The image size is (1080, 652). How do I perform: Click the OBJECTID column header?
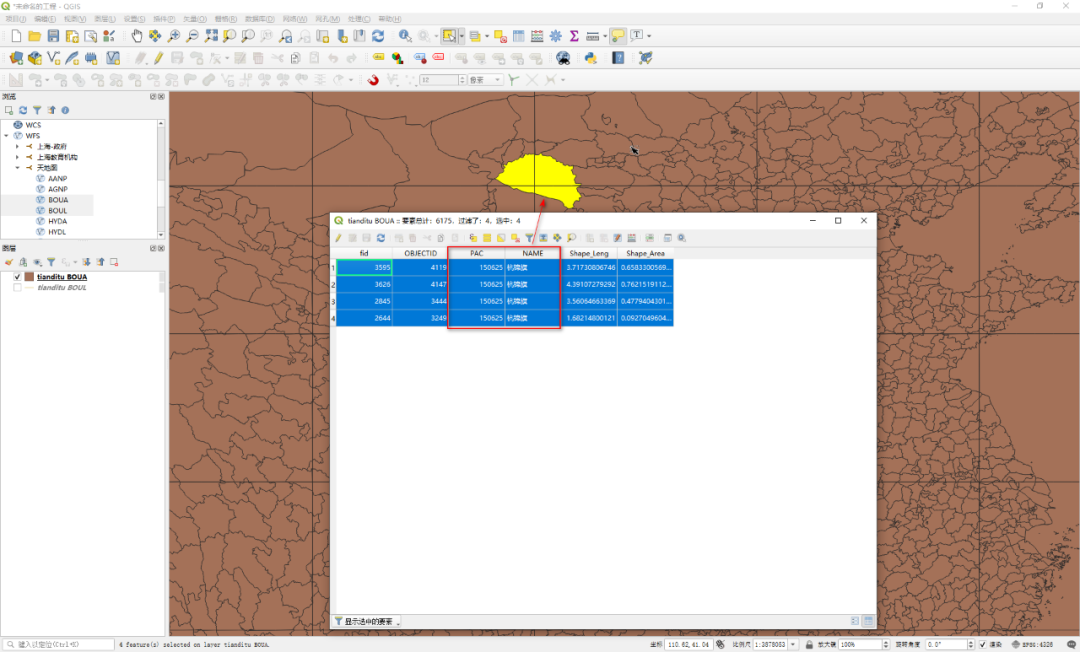(420, 253)
